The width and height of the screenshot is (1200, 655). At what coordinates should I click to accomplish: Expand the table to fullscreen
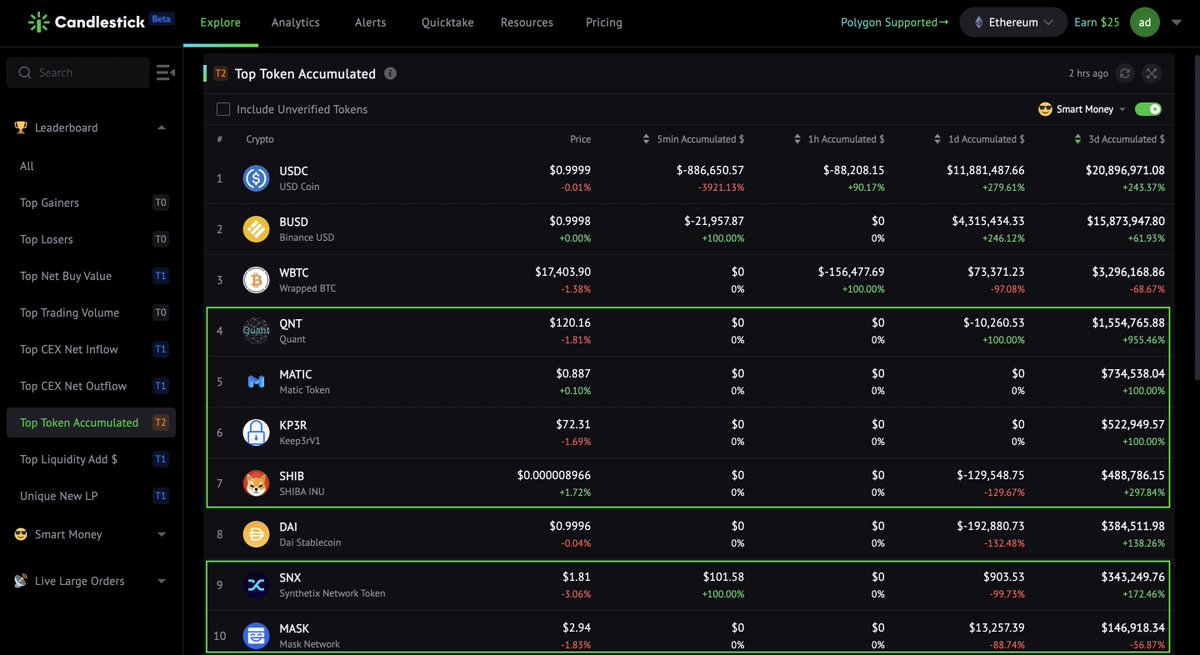click(1151, 73)
